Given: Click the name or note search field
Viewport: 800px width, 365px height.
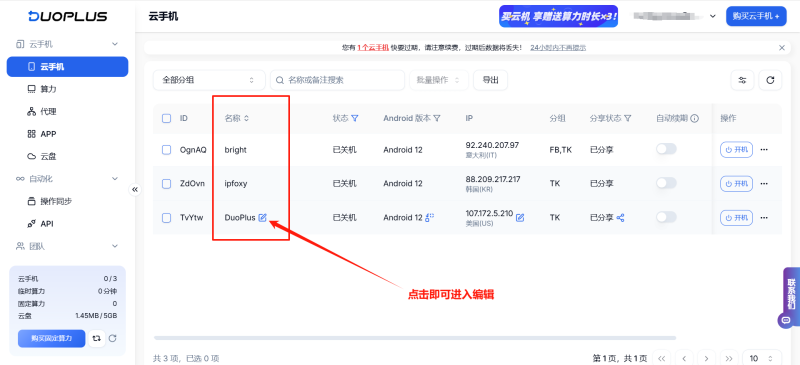Looking at the screenshot, I should (337, 80).
